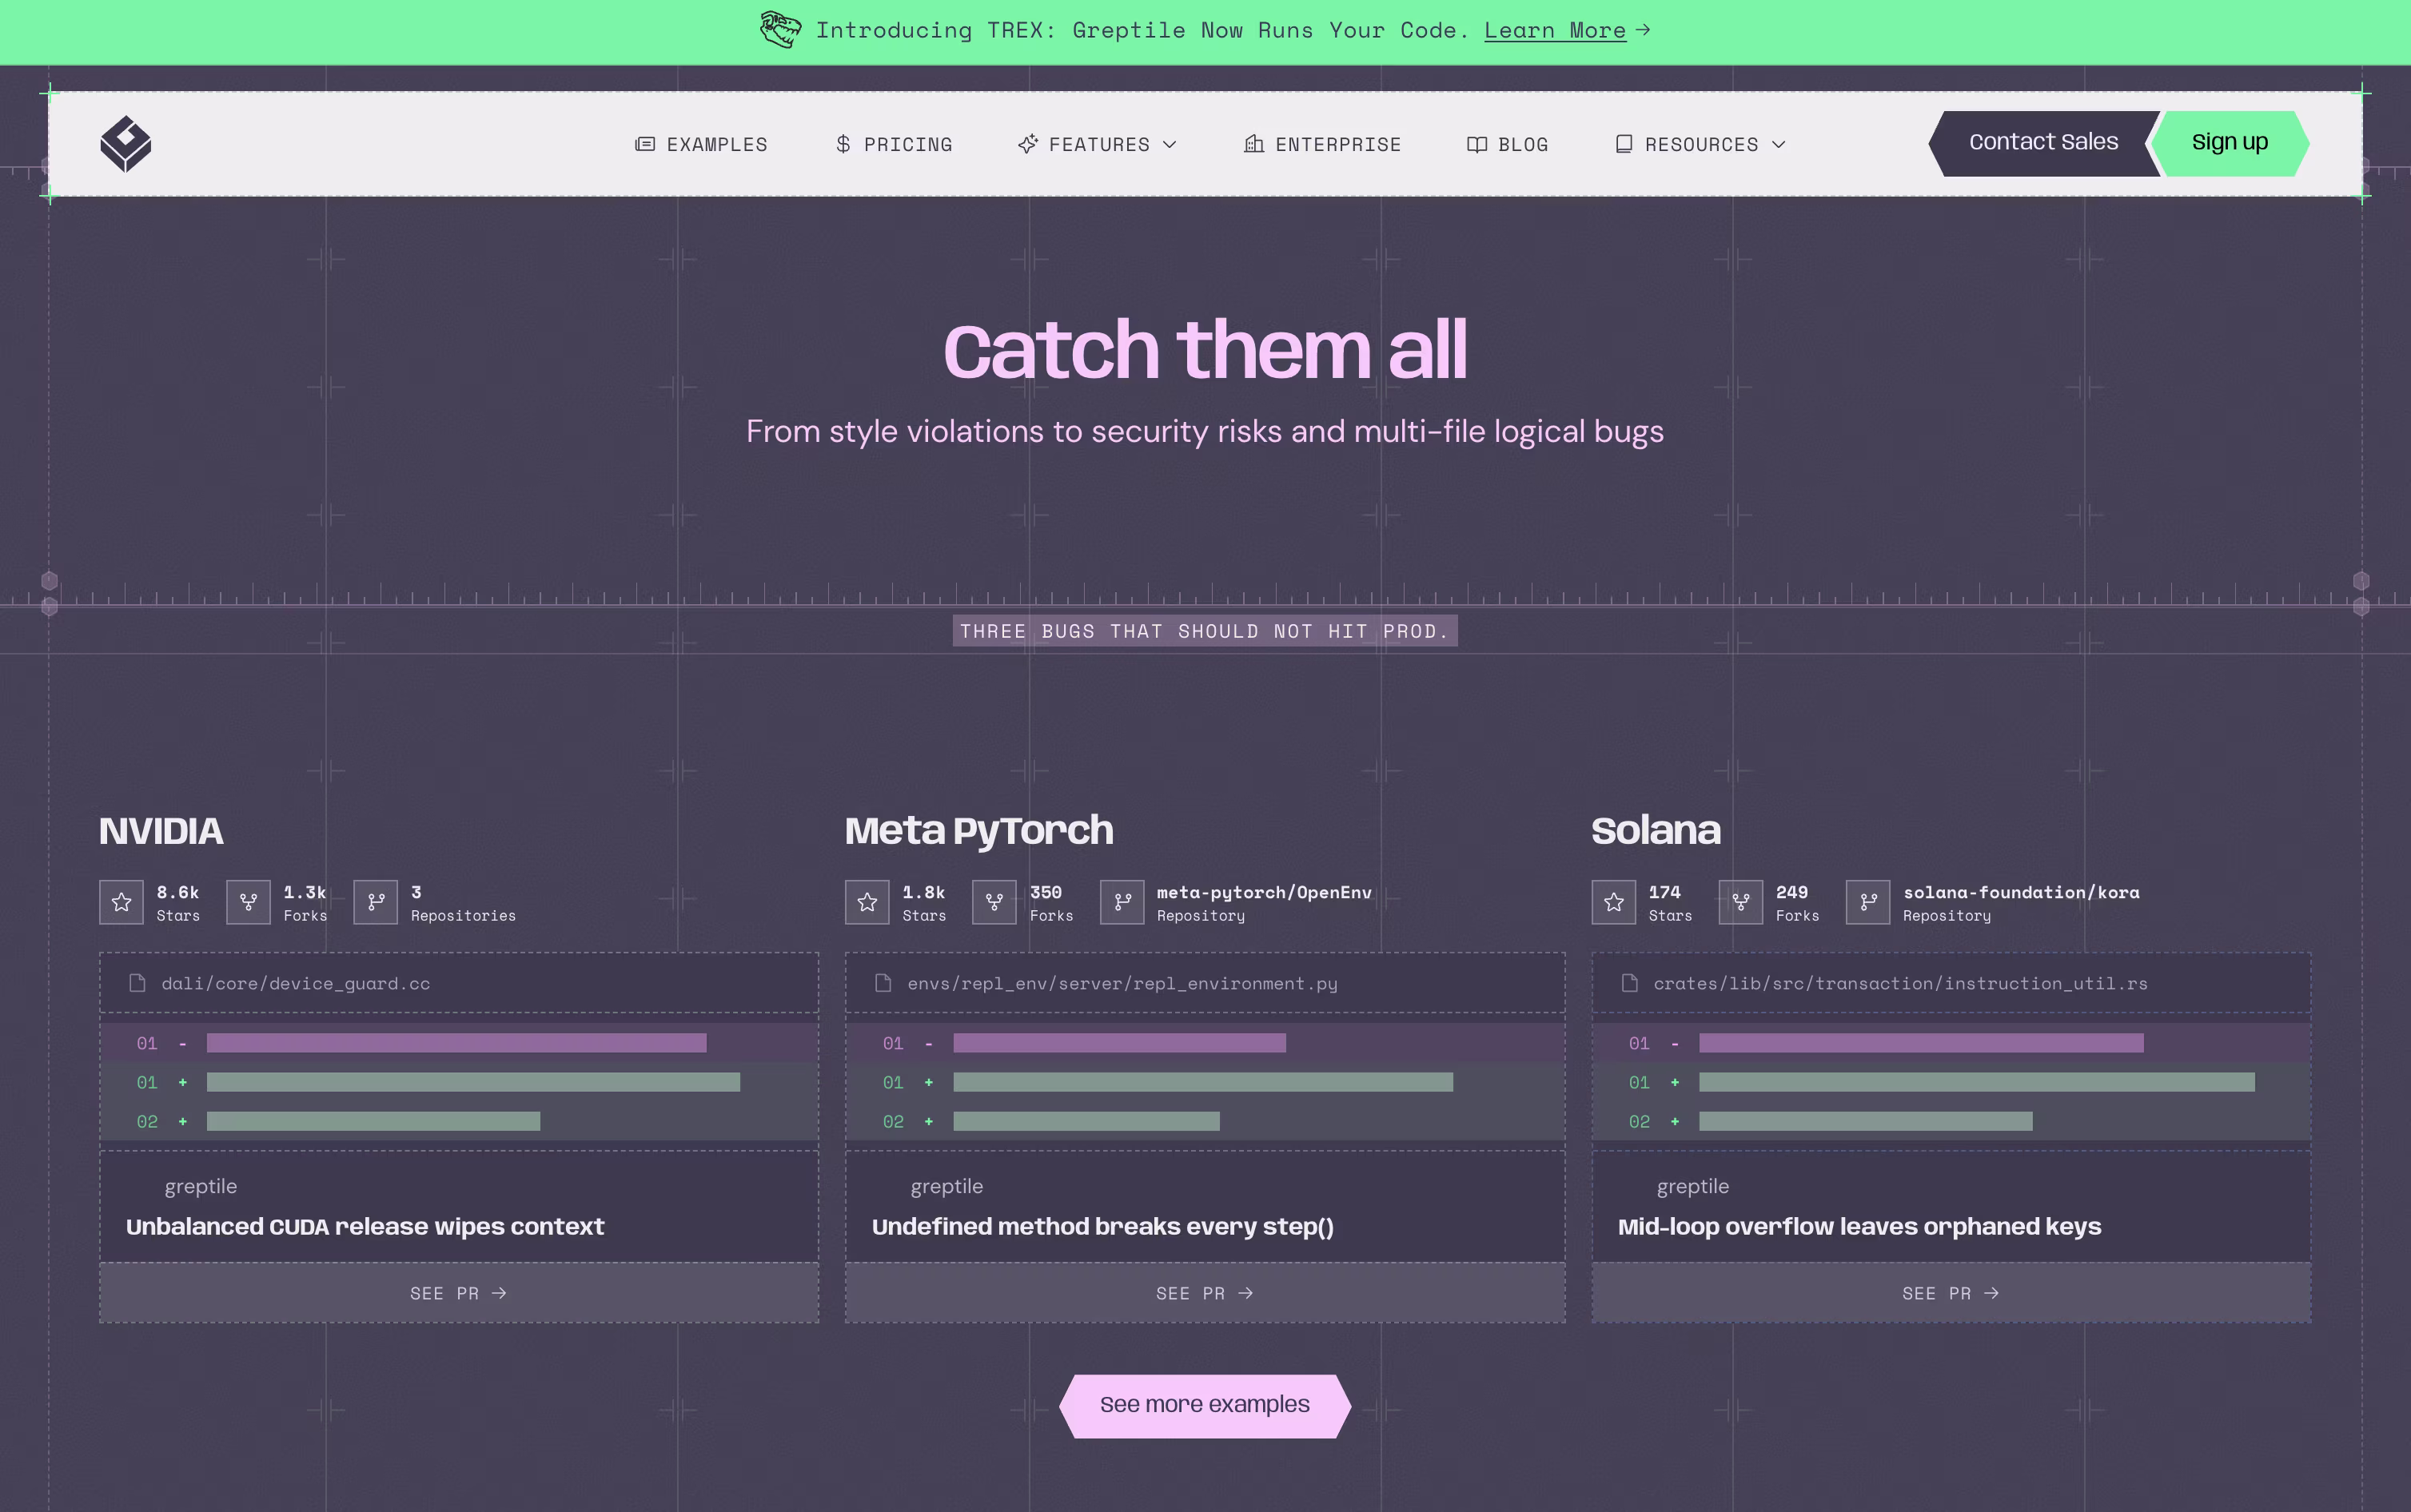Screen dimensions: 2411x1512
Task: Click the 'THREE BUGS THAT SHOULD NOT HIT PROD.' label
Action: pos(1205,631)
